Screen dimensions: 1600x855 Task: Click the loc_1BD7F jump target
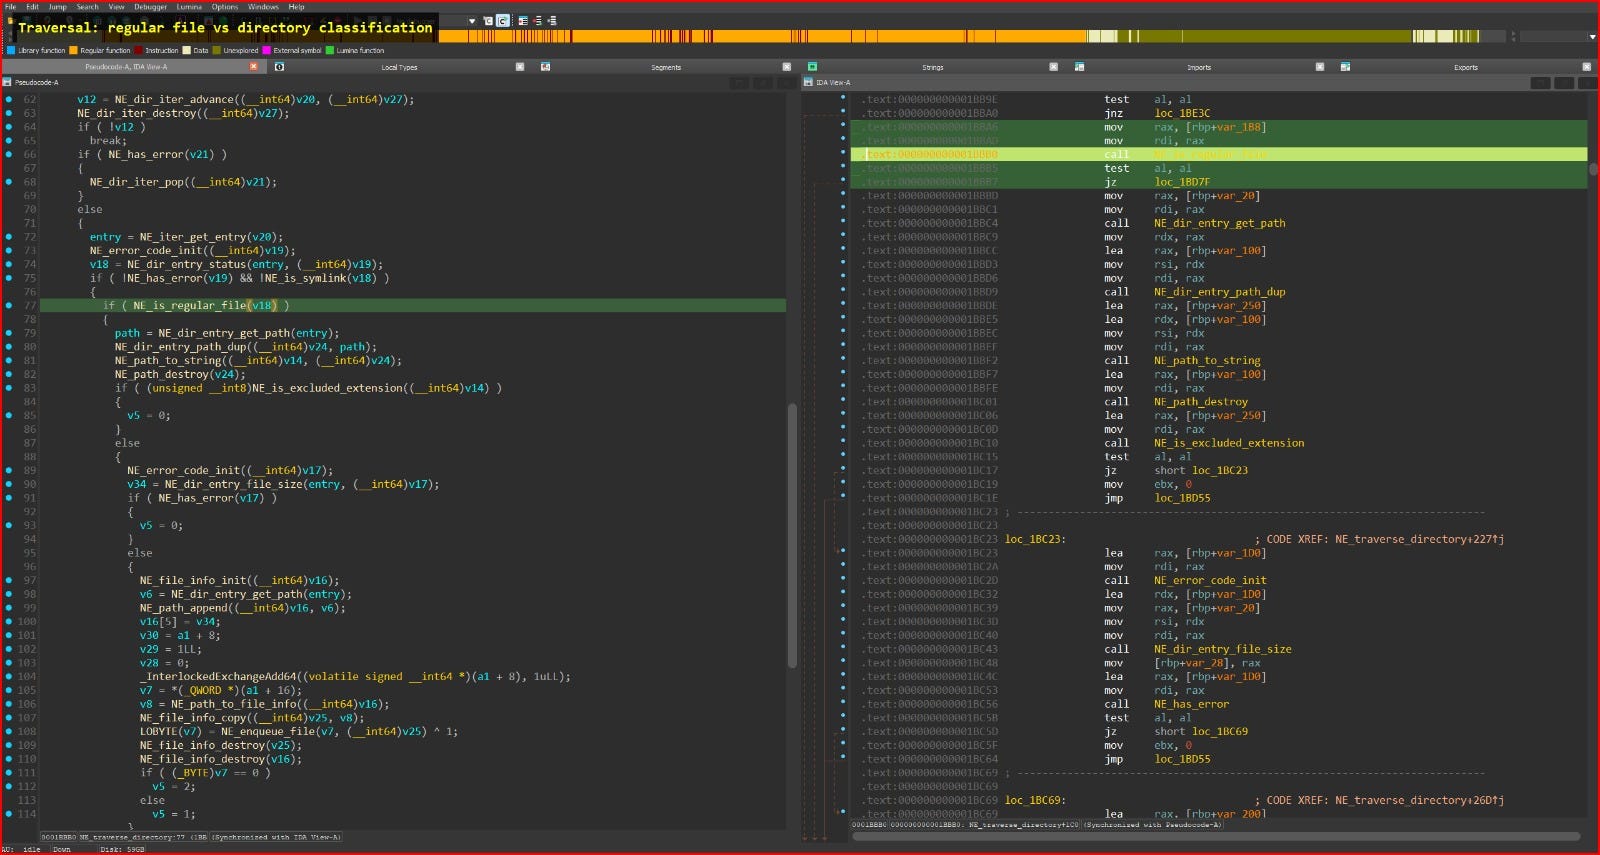pos(1182,182)
